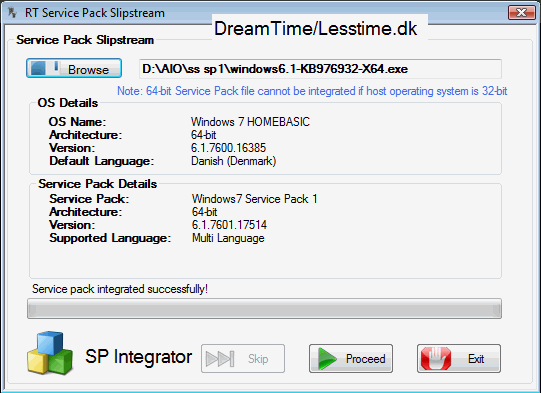Click the 'Default Language:' label
This screenshot has width=541, height=393.
[101, 161]
